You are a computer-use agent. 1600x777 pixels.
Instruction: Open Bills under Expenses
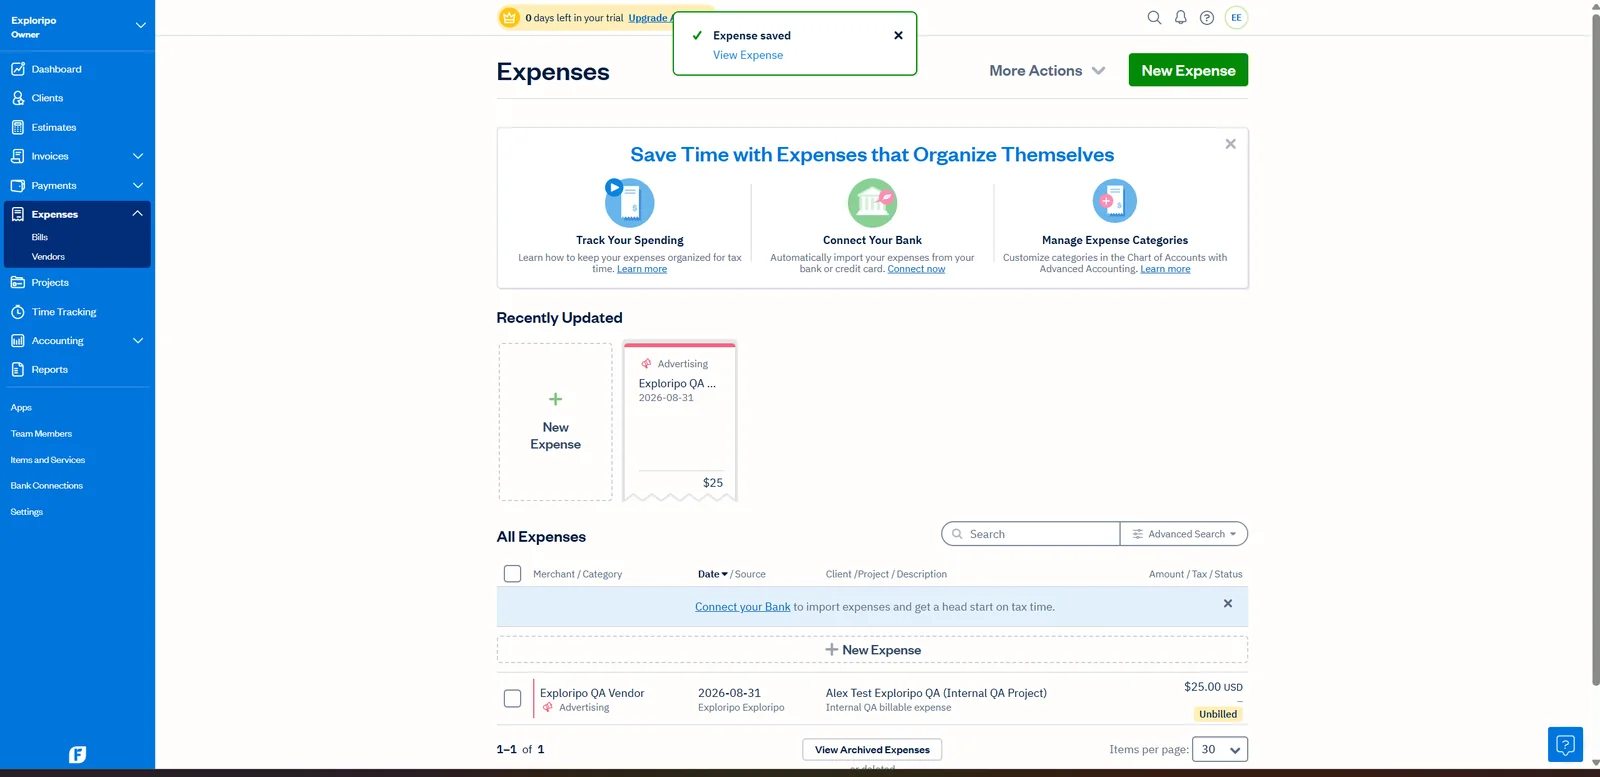(x=40, y=237)
